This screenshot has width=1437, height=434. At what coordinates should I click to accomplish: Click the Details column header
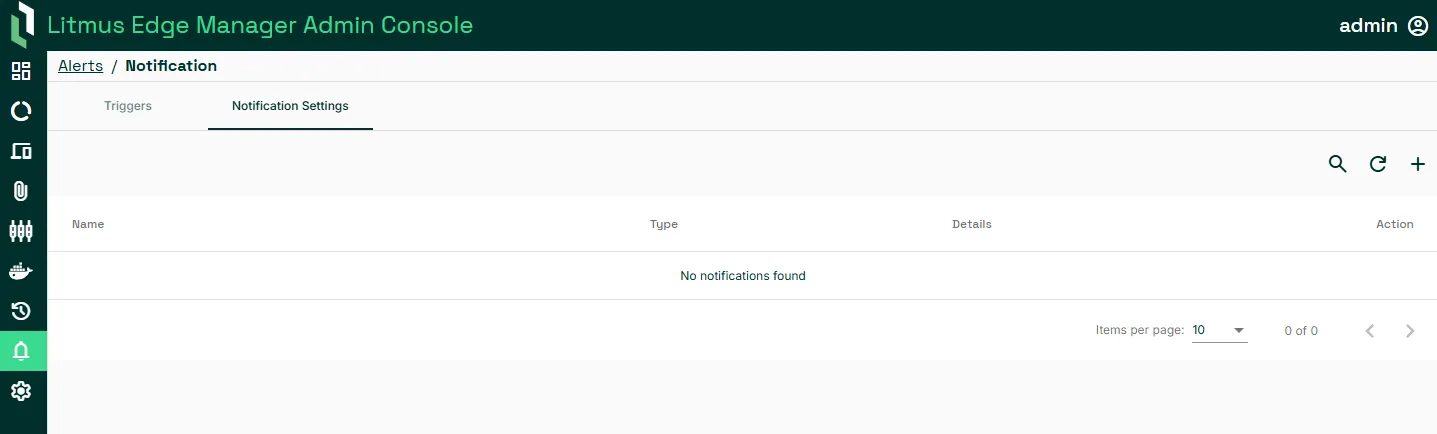[x=972, y=224]
